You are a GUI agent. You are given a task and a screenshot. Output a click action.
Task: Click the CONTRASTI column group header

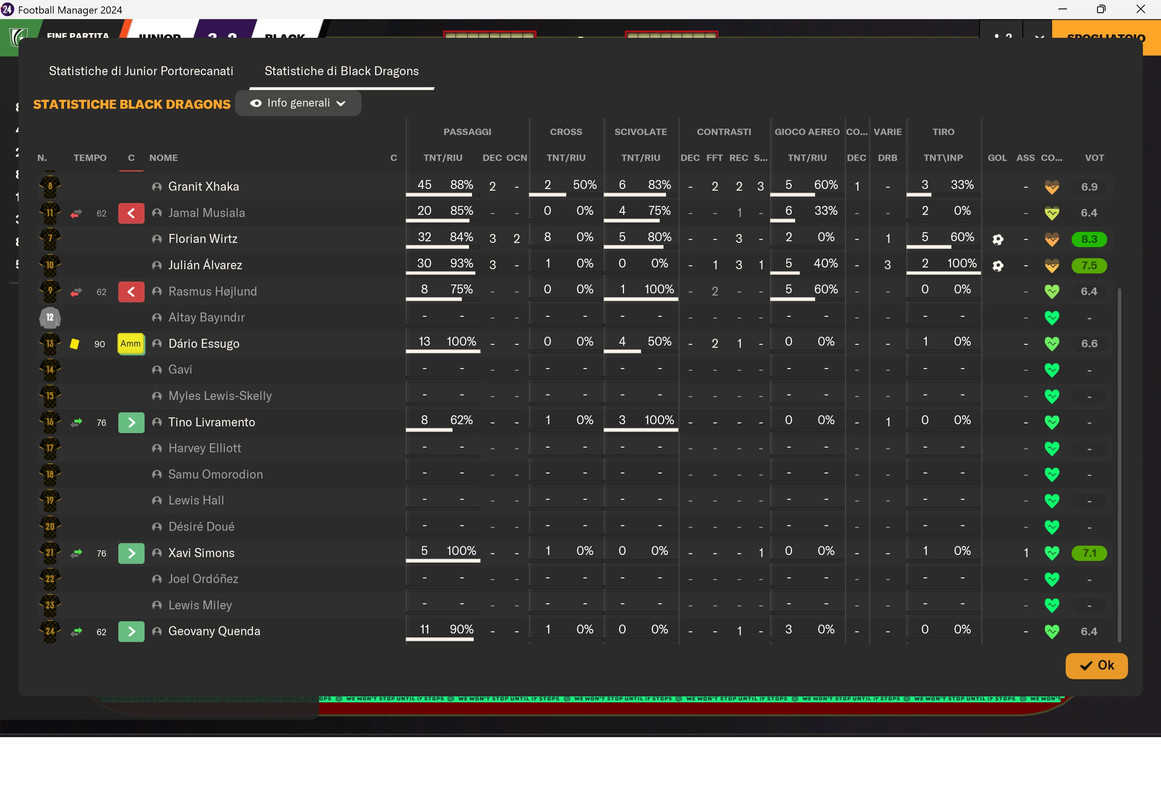(x=723, y=132)
